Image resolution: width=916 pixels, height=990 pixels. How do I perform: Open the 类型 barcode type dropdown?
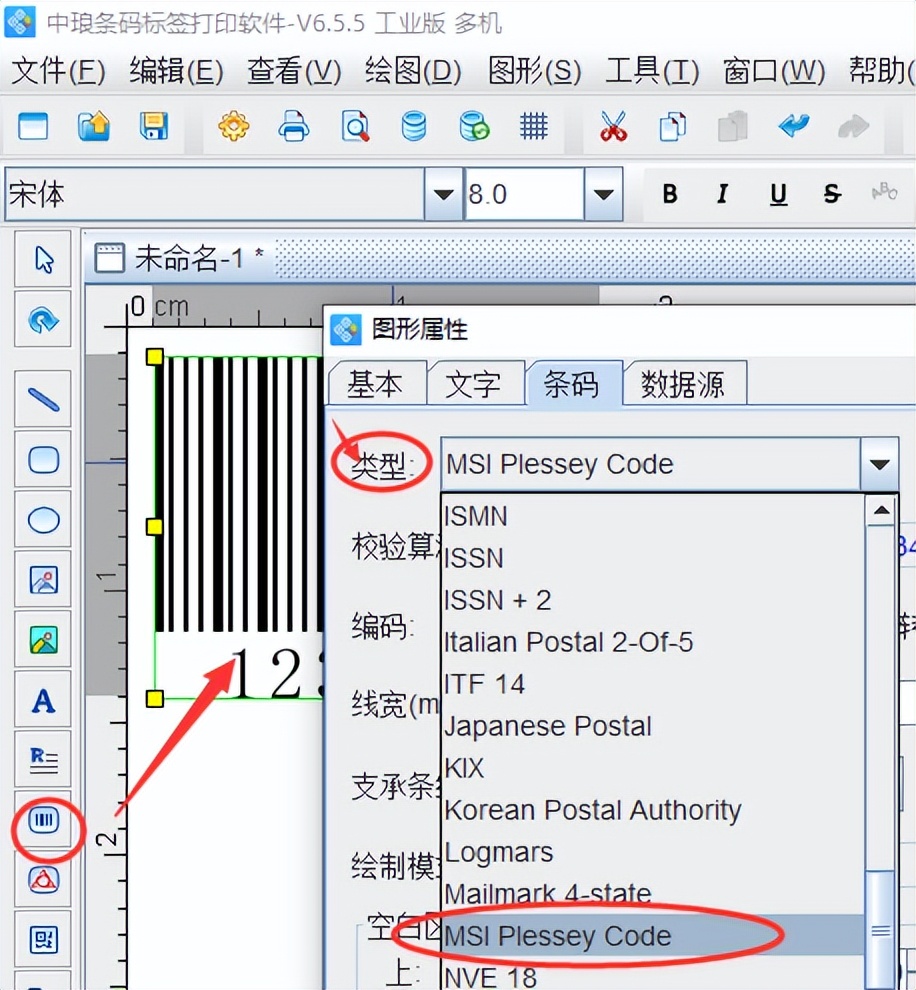pos(879,464)
